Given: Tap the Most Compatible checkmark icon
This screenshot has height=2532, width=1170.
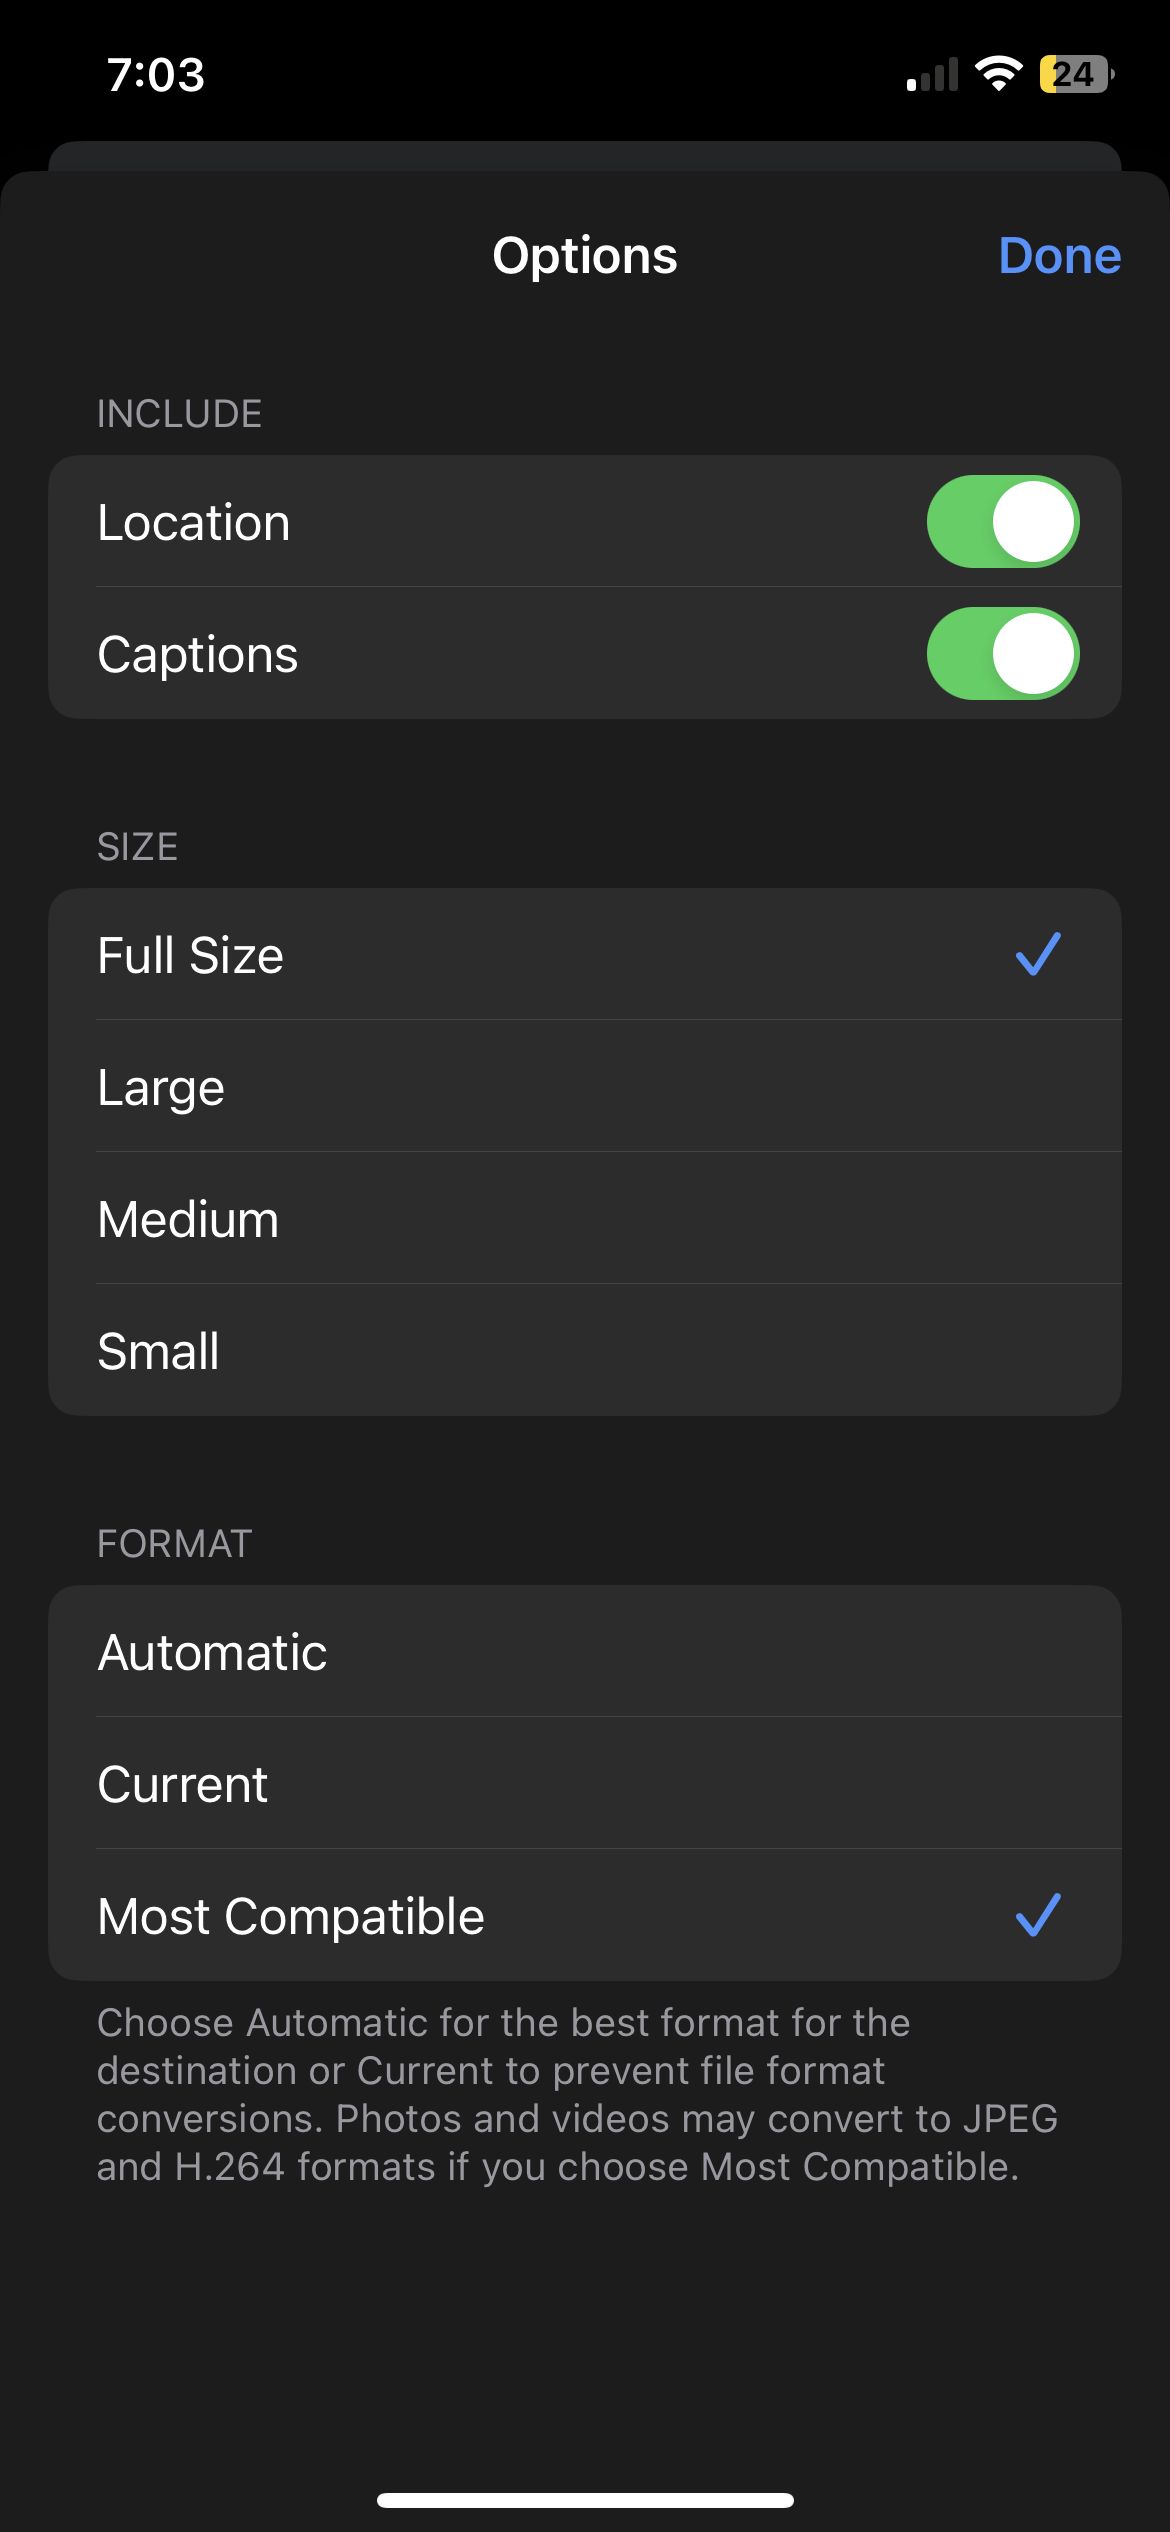Looking at the screenshot, I should pyautogui.click(x=1038, y=1915).
